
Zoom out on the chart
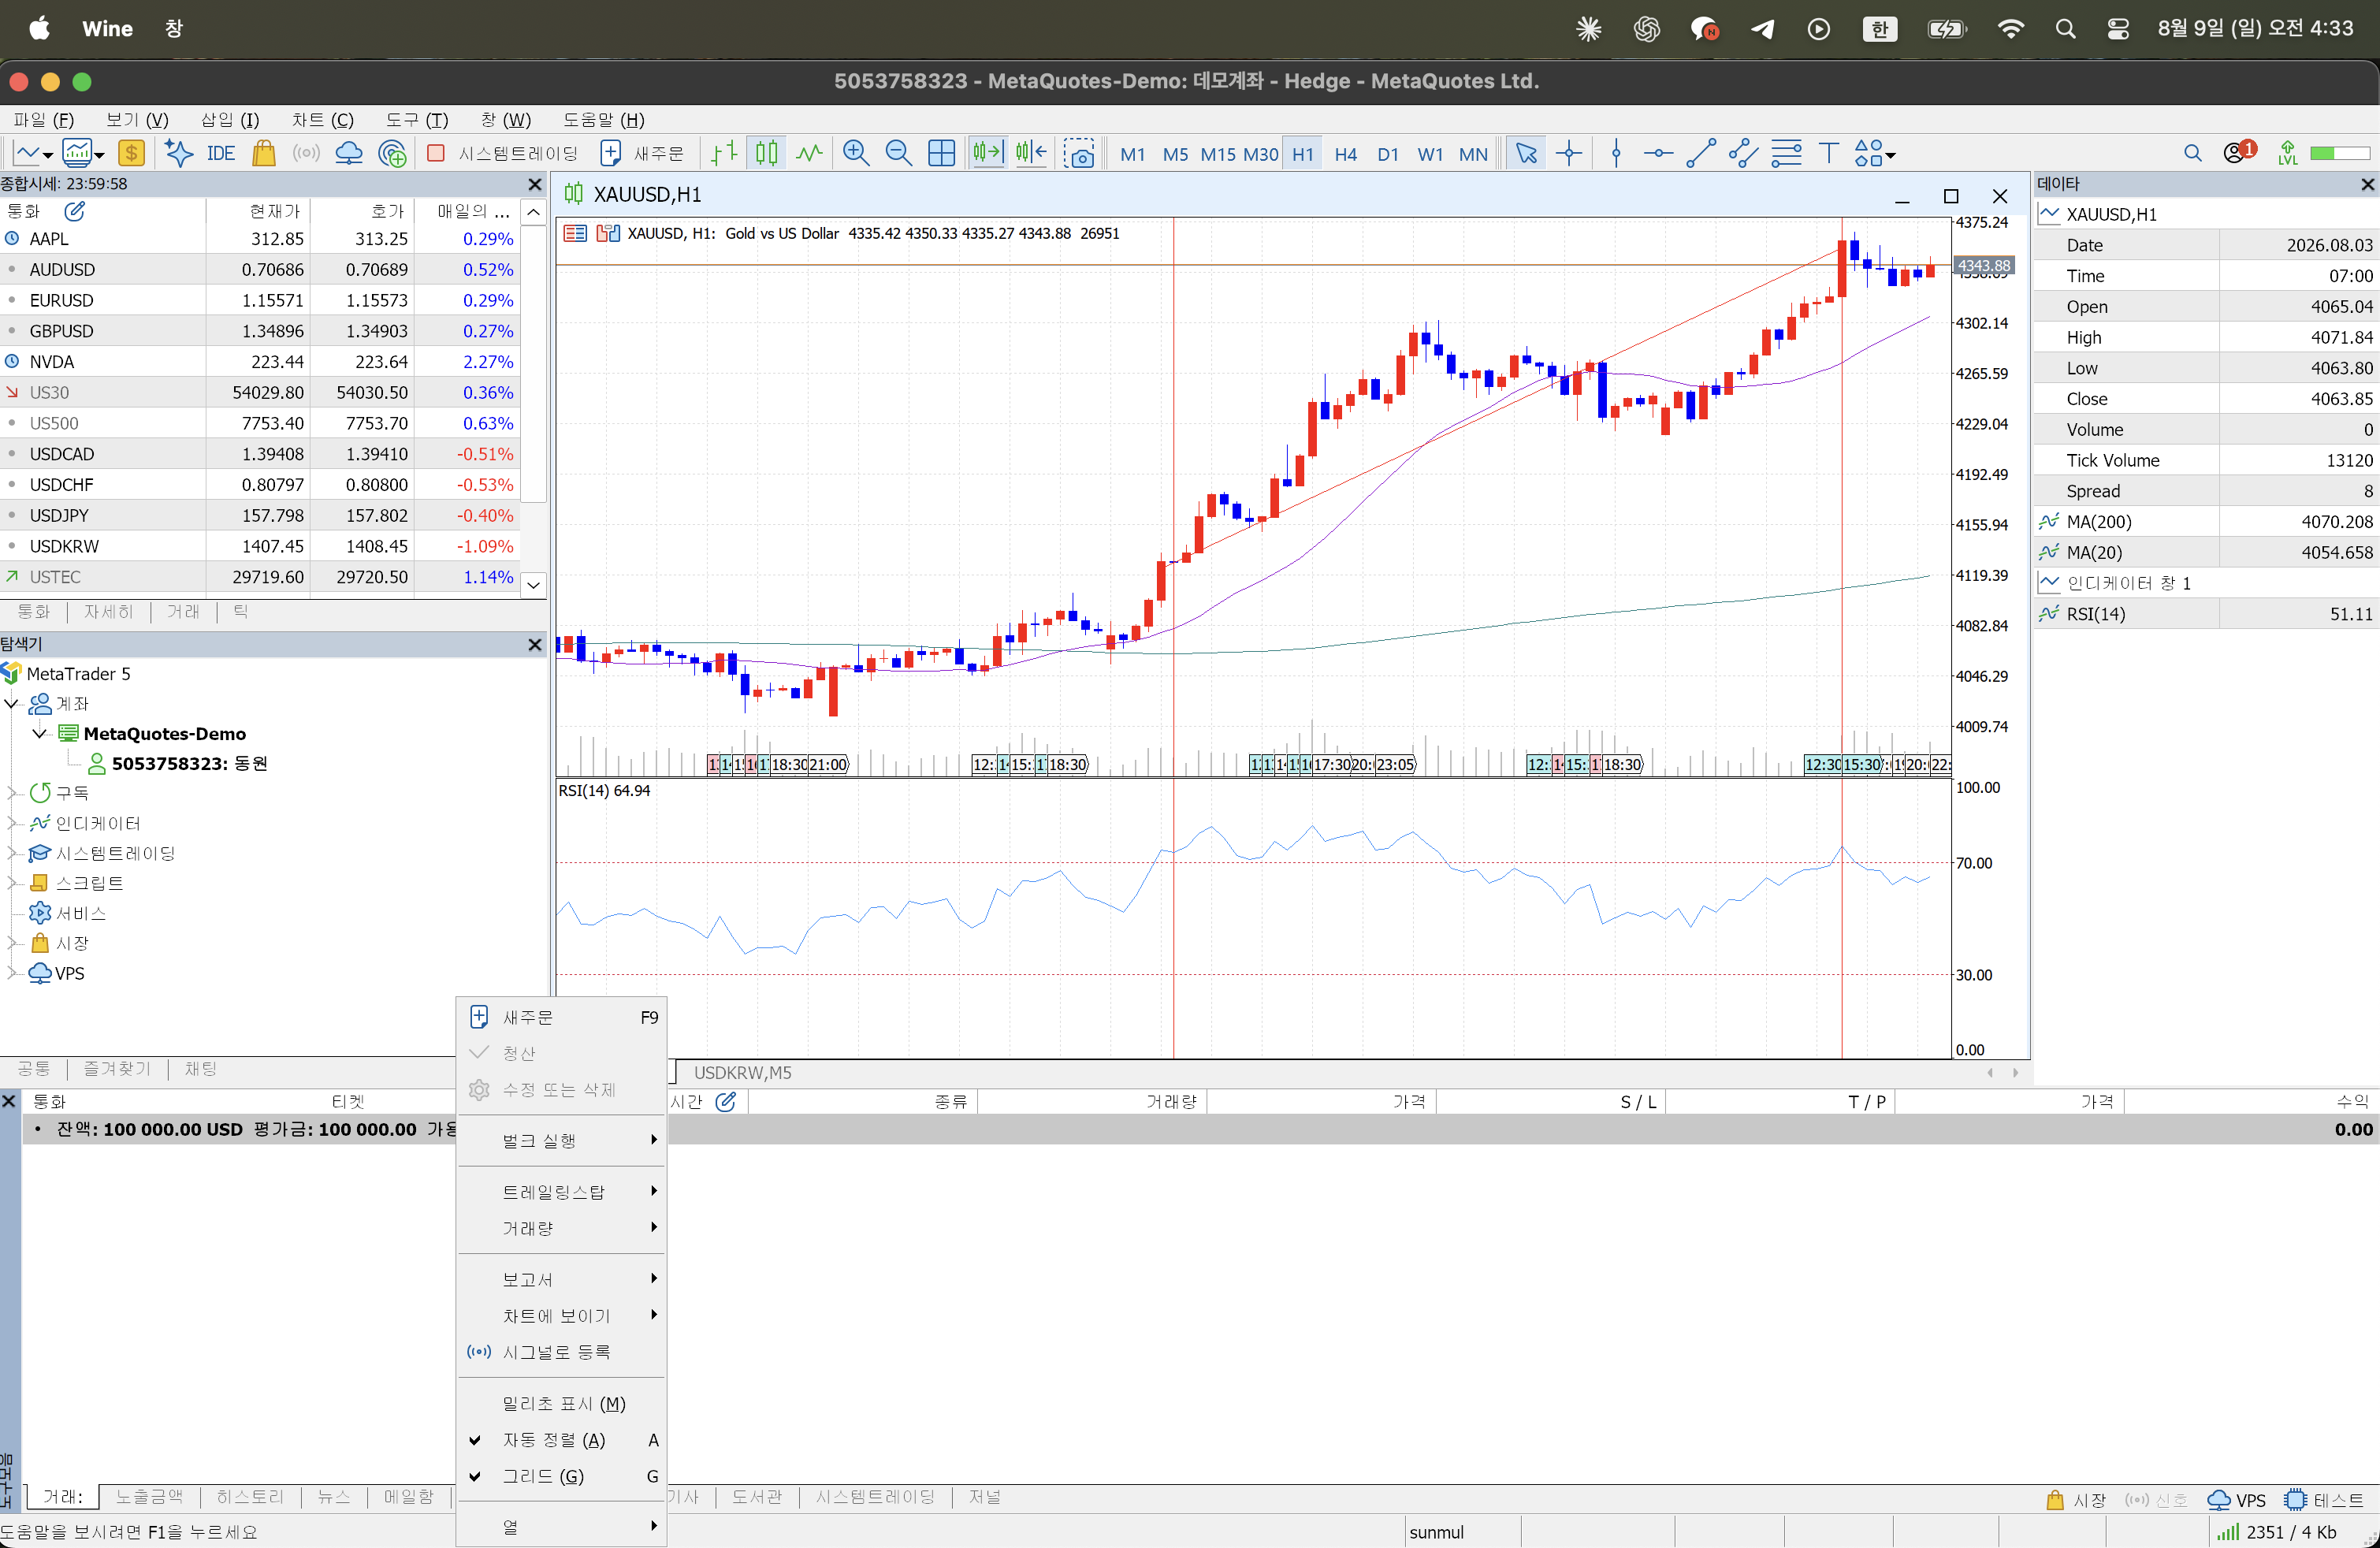[x=899, y=153]
